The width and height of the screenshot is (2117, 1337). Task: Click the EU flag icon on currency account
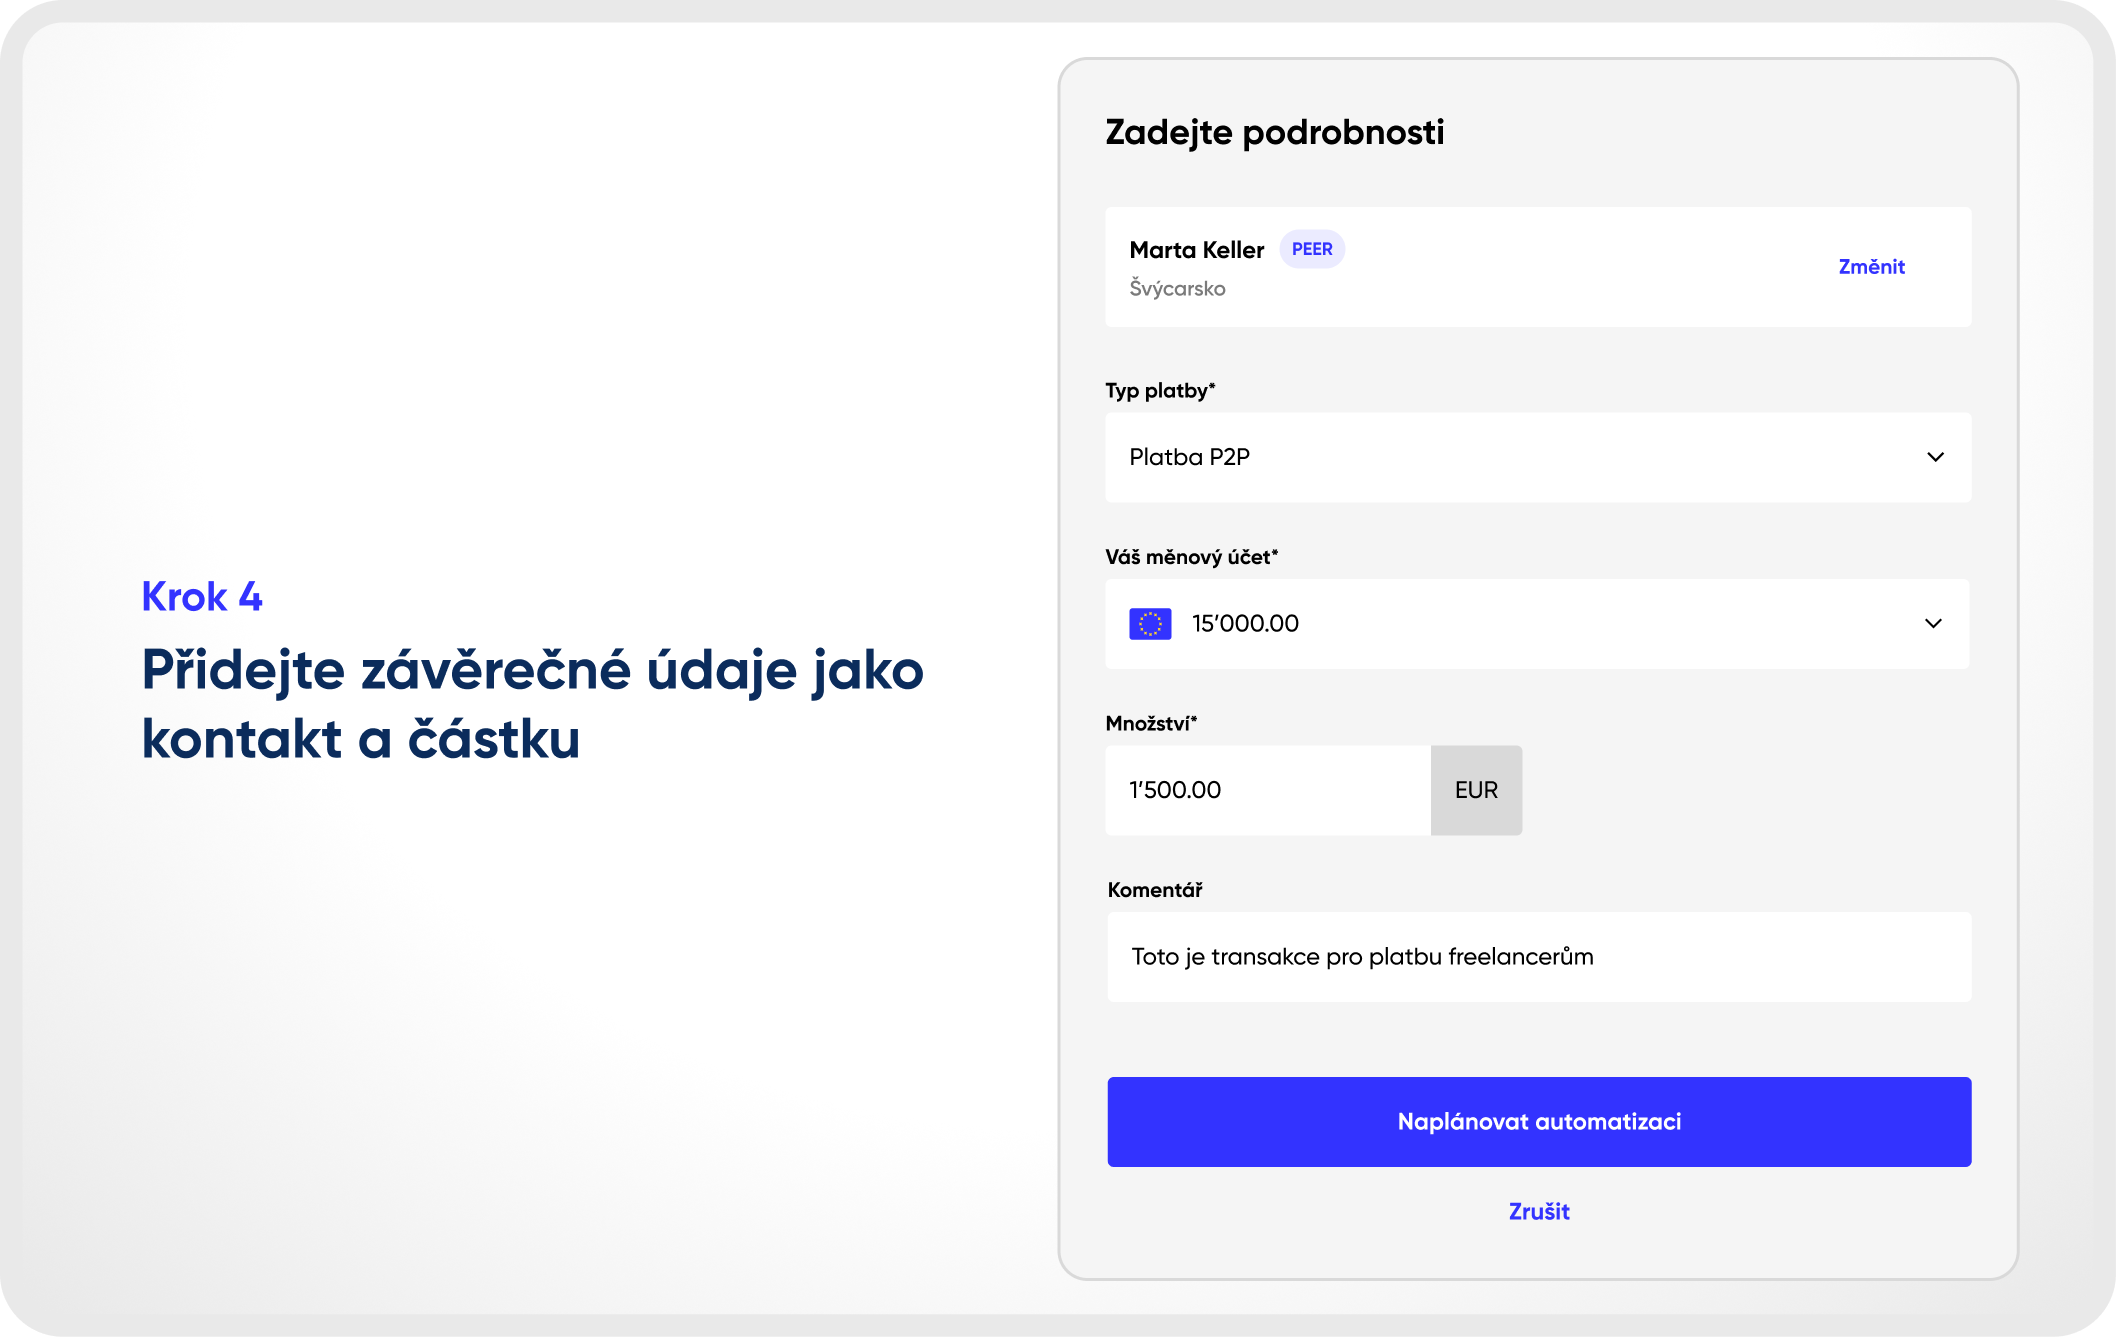(1150, 622)
